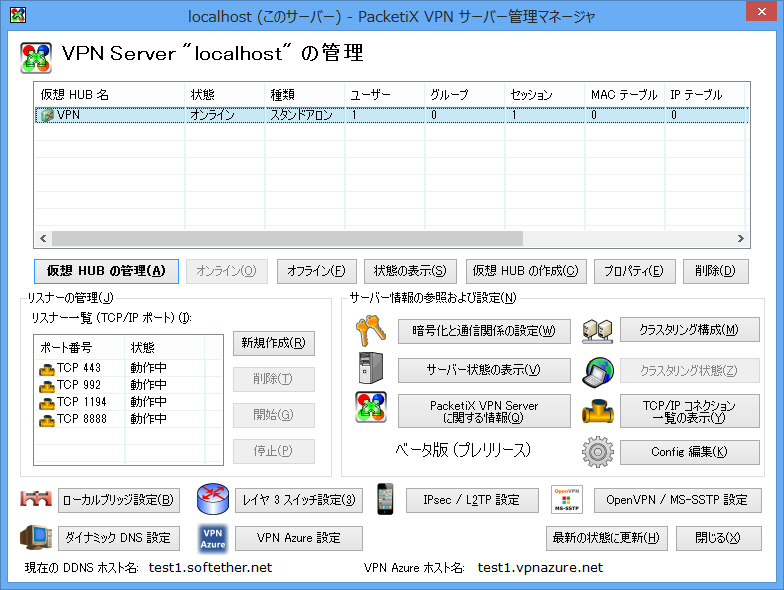784x590 pixels.
Task: Click TCP/IP コネクション一覧の表示(Y) button
Action: [690, 411]
